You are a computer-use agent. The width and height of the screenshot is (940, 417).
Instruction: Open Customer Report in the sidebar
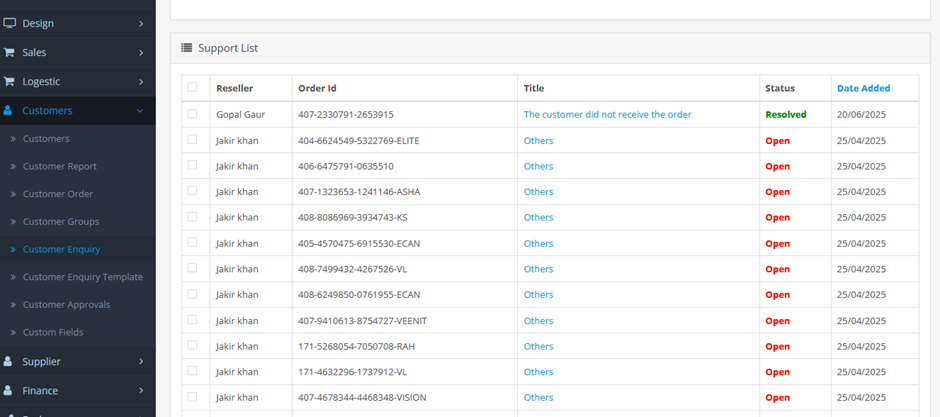[59, 166]
